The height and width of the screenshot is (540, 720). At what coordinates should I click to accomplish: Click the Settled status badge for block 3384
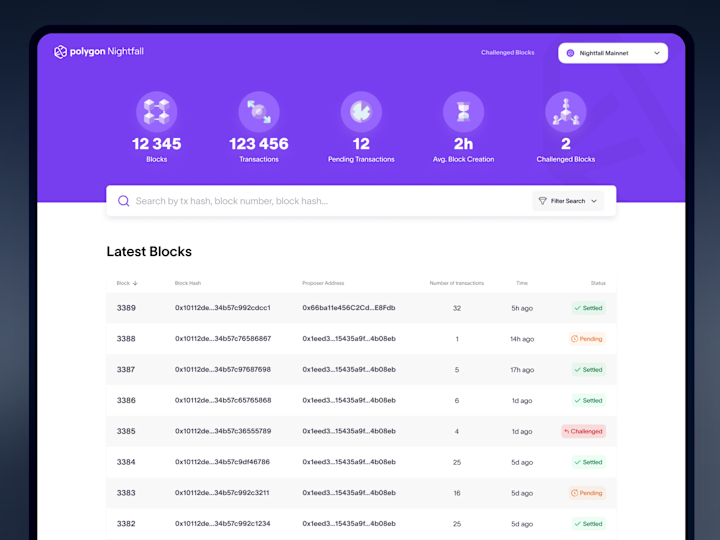coord(588,462)
